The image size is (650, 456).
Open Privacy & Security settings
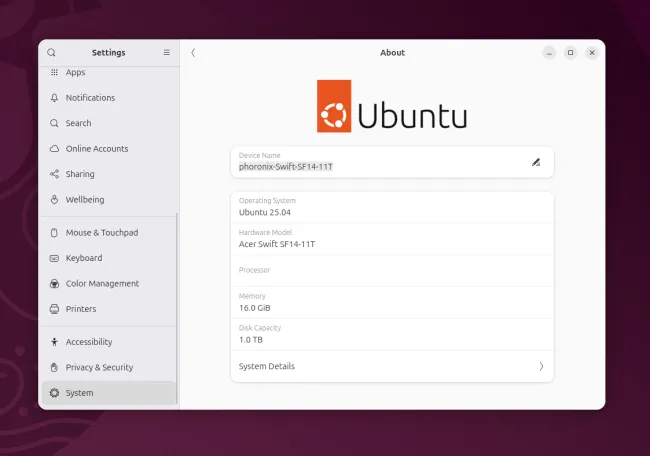pos(99,368)
